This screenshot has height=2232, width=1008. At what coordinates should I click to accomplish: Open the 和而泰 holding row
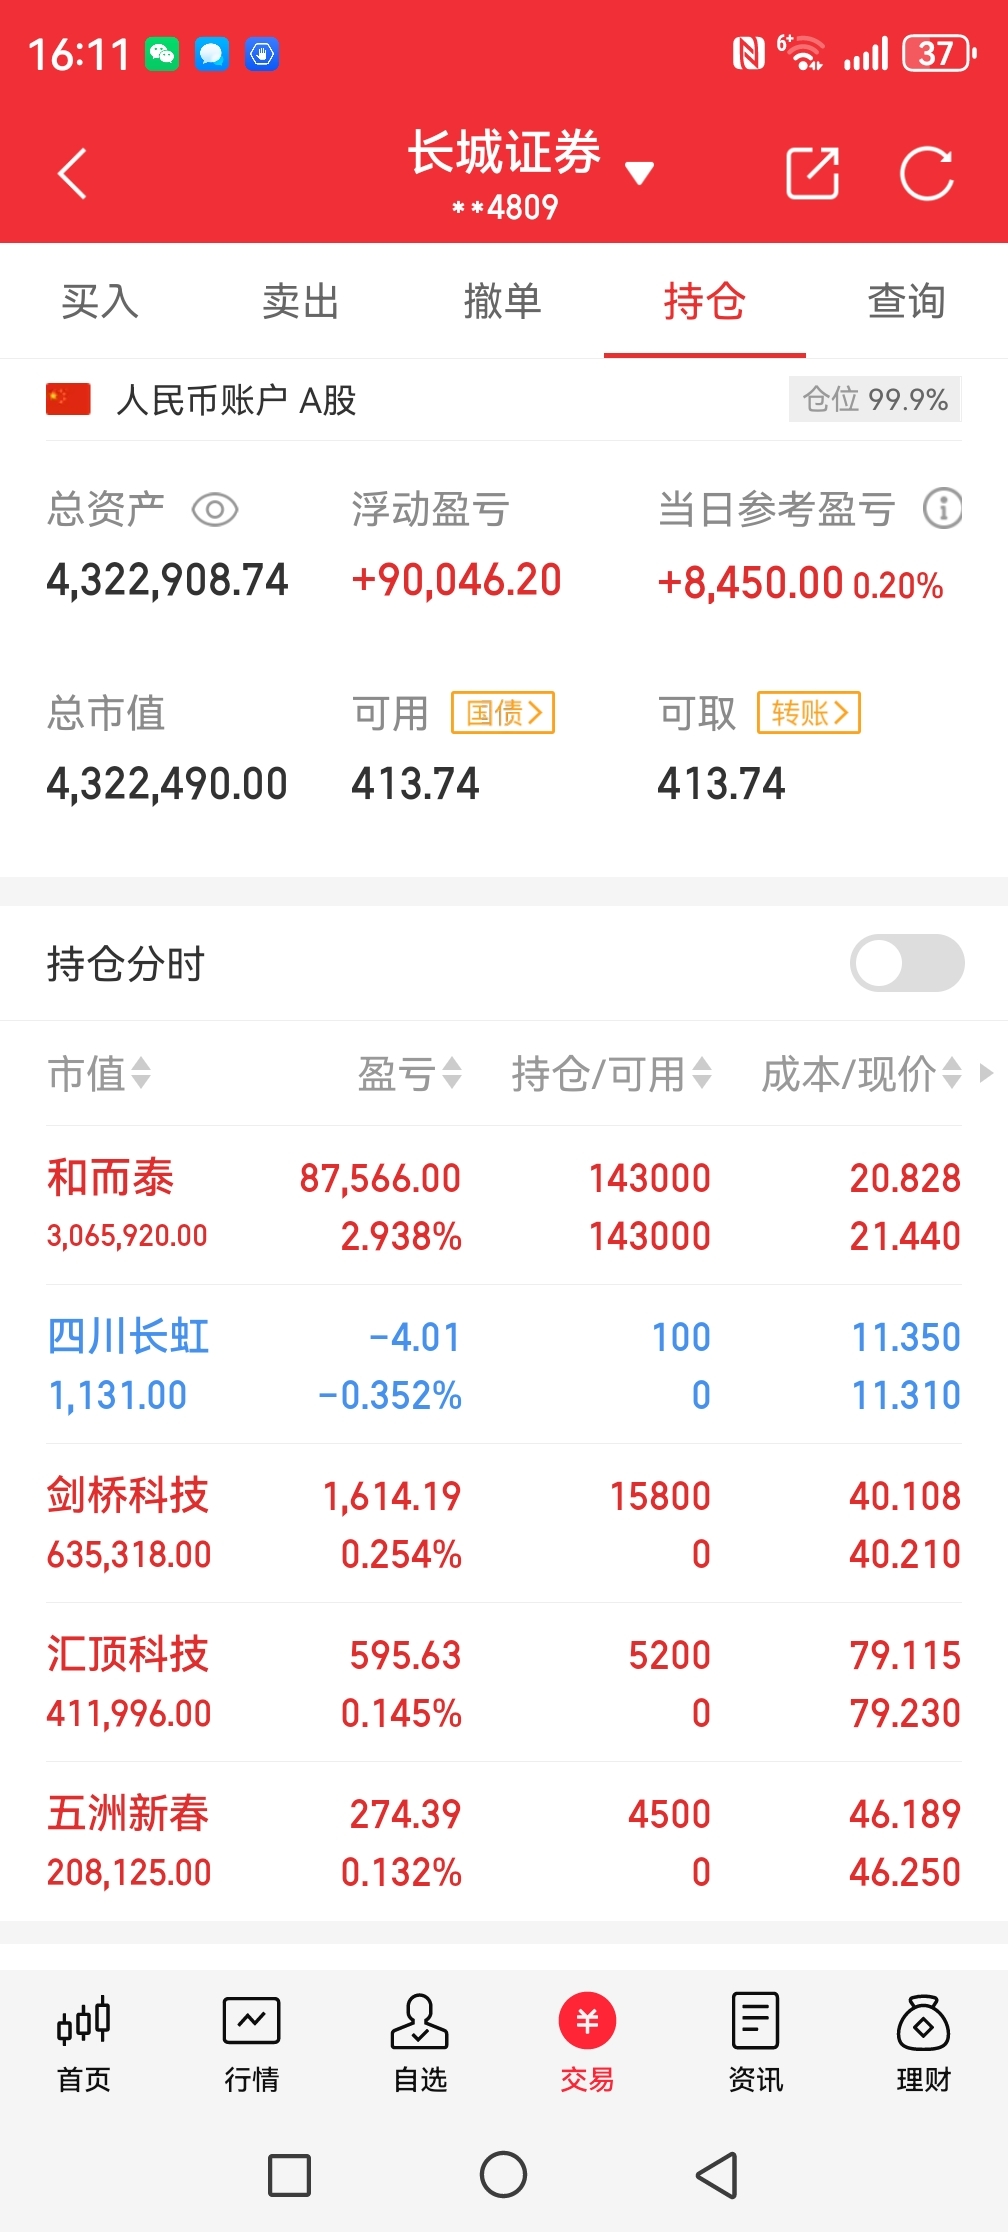click(504, 1205)
